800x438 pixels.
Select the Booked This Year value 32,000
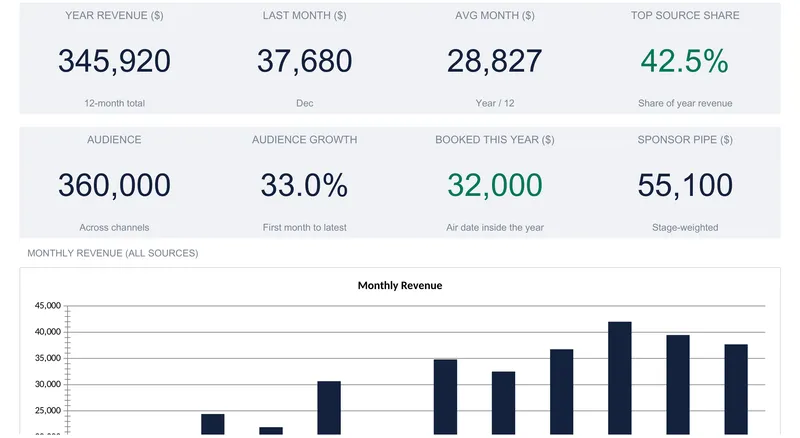(494, 185)
